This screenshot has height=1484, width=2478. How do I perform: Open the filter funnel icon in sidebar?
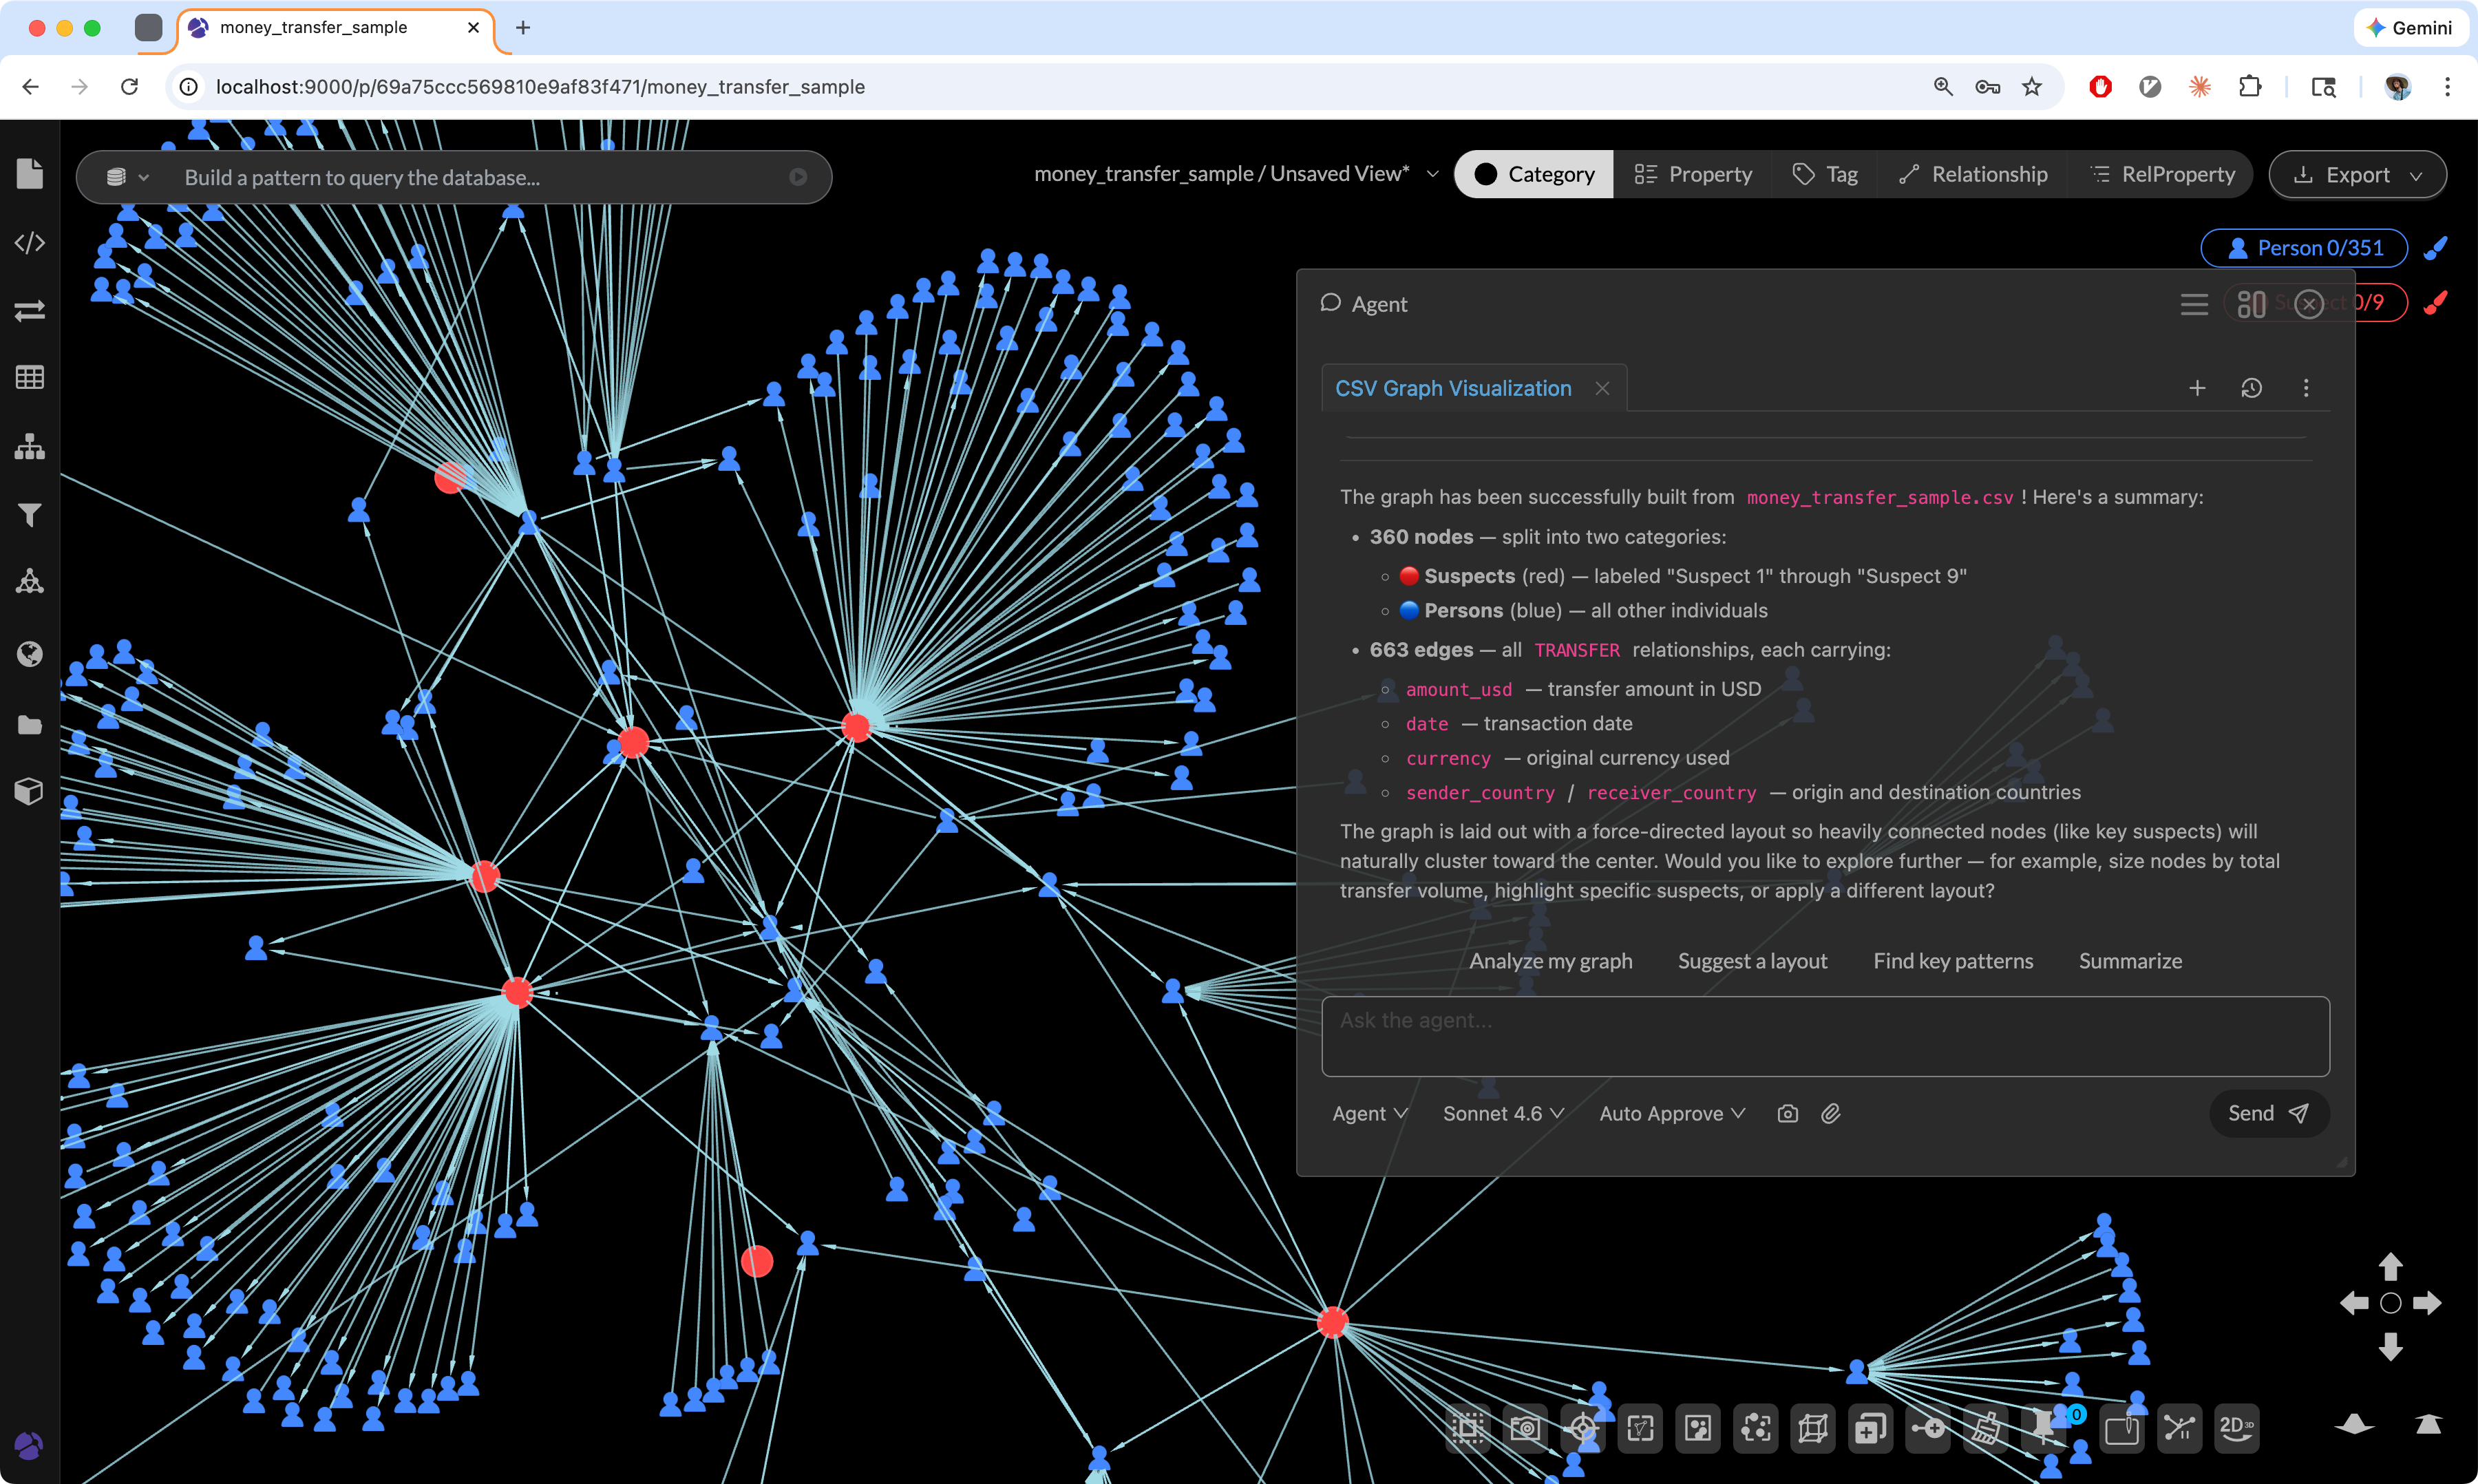click(30, 515)
